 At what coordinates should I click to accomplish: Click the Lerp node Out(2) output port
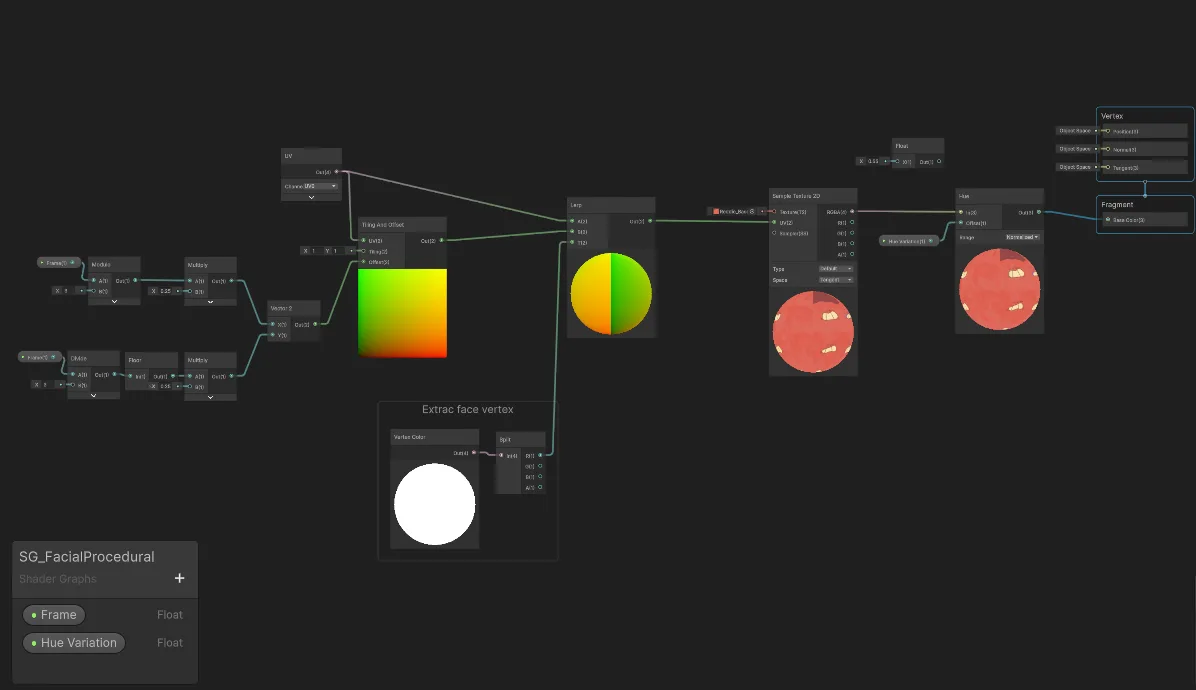pyautogui.click(x=650, y=221)
